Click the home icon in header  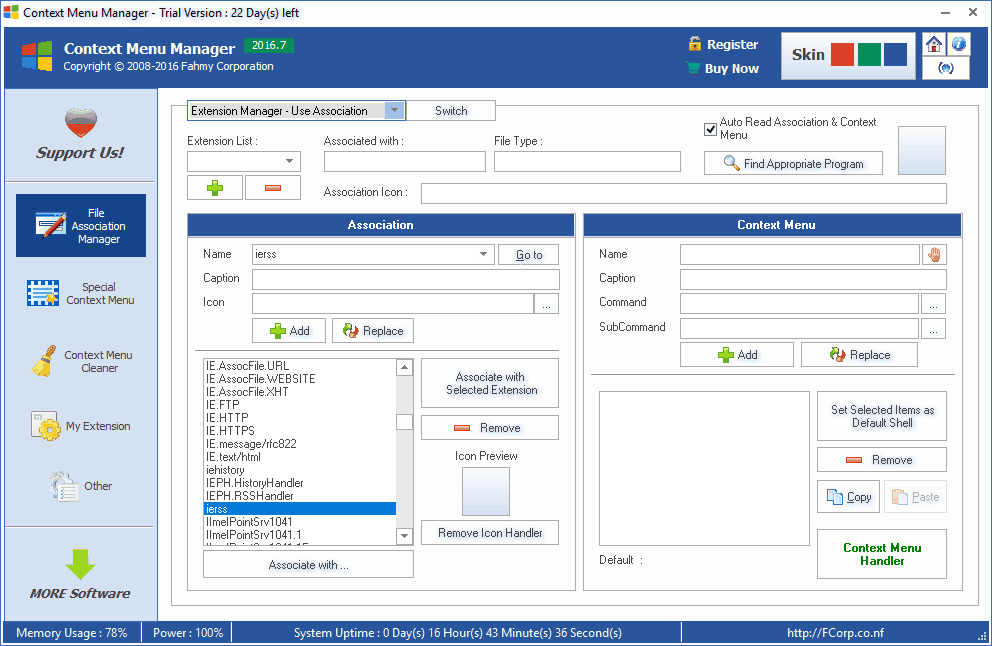(934, 44)
